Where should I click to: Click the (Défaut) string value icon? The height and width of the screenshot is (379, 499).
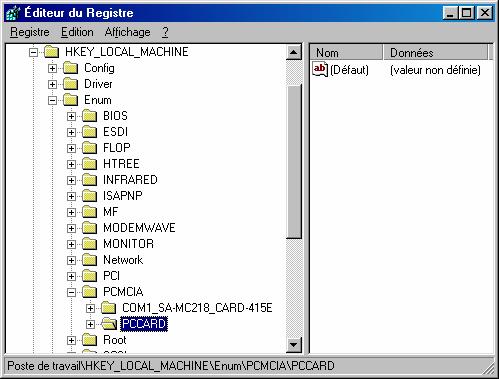click(320, 69)
